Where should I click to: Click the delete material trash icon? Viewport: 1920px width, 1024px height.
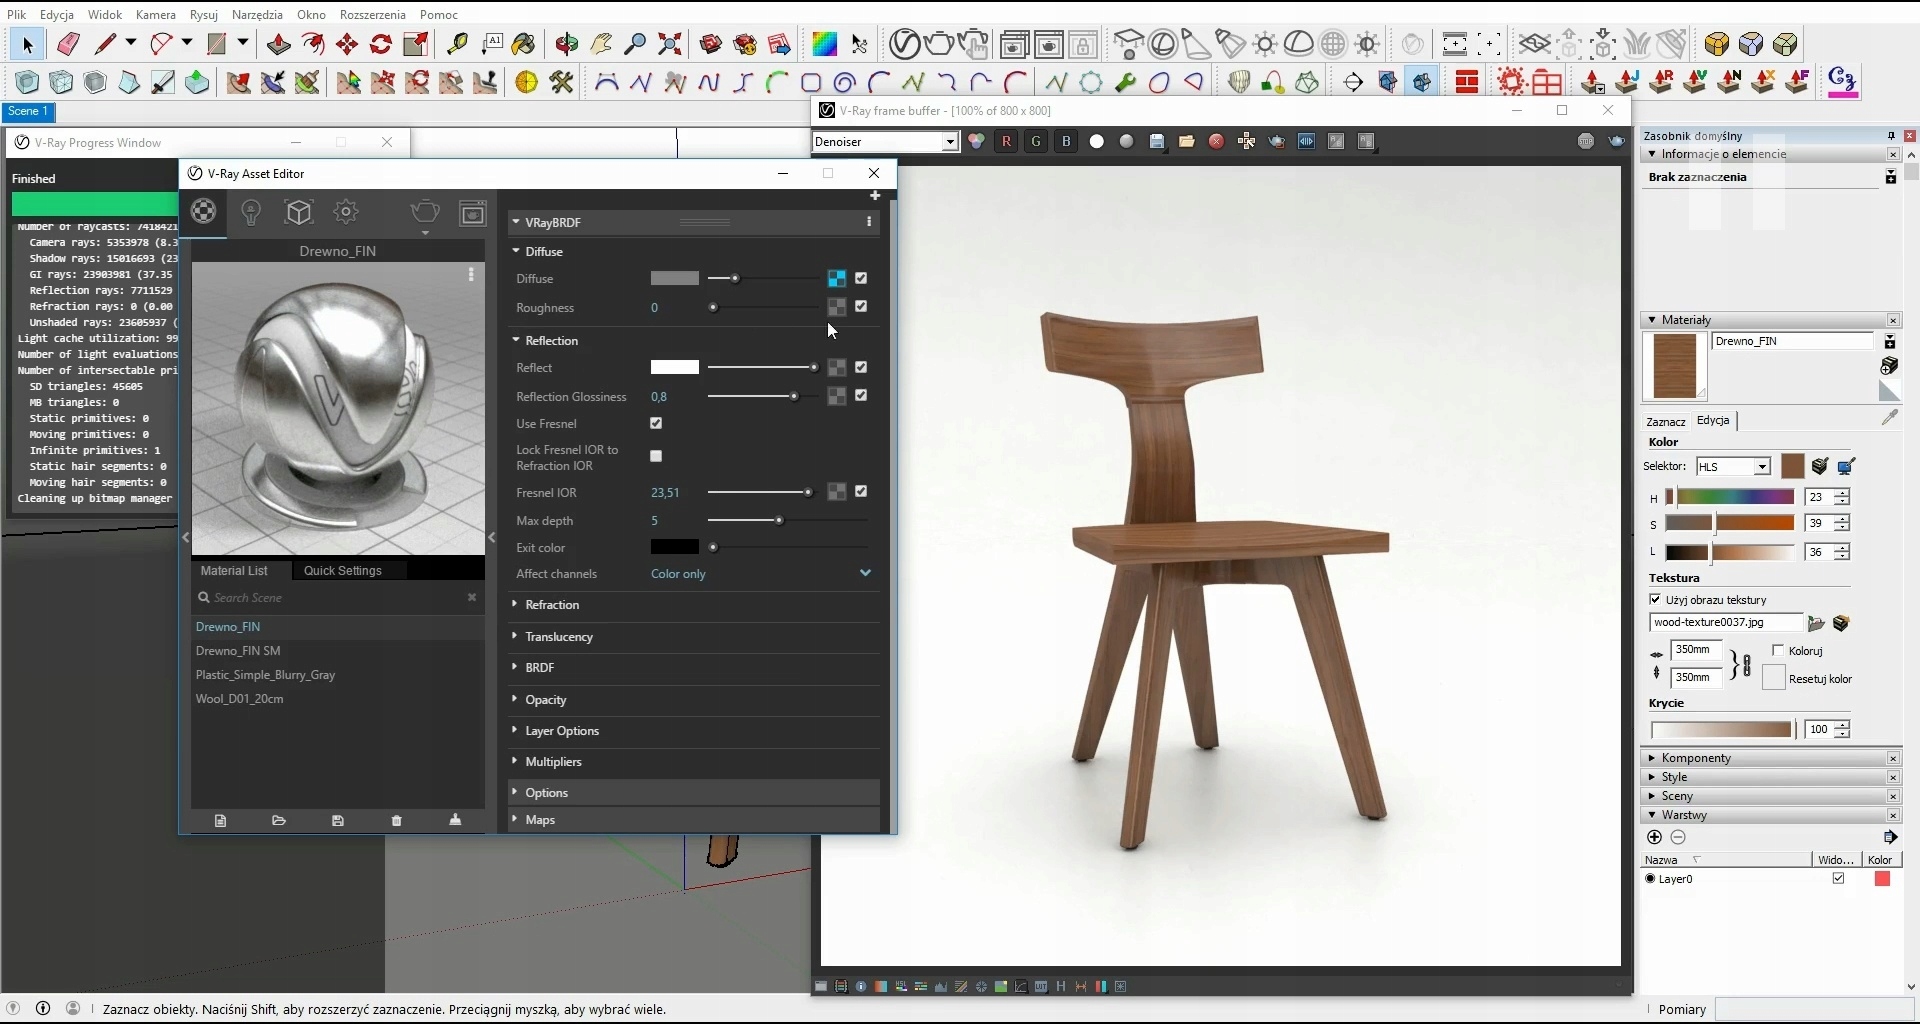(x=397, y=821)
